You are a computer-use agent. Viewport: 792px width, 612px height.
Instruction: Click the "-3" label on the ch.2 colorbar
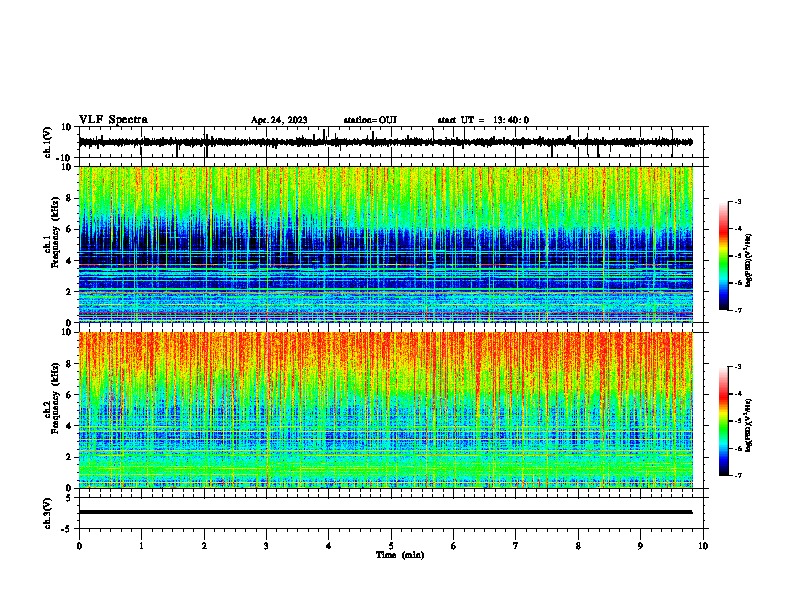click(737, 367)
